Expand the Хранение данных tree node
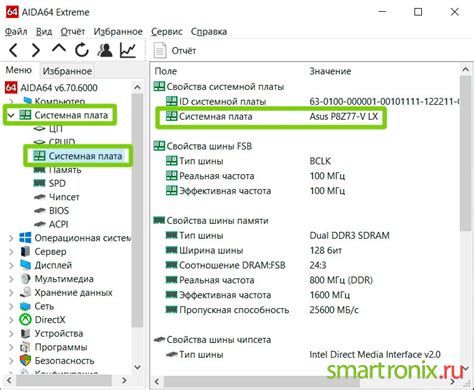Viewport: 474px width, 390px height. click(x=11, y=293)
